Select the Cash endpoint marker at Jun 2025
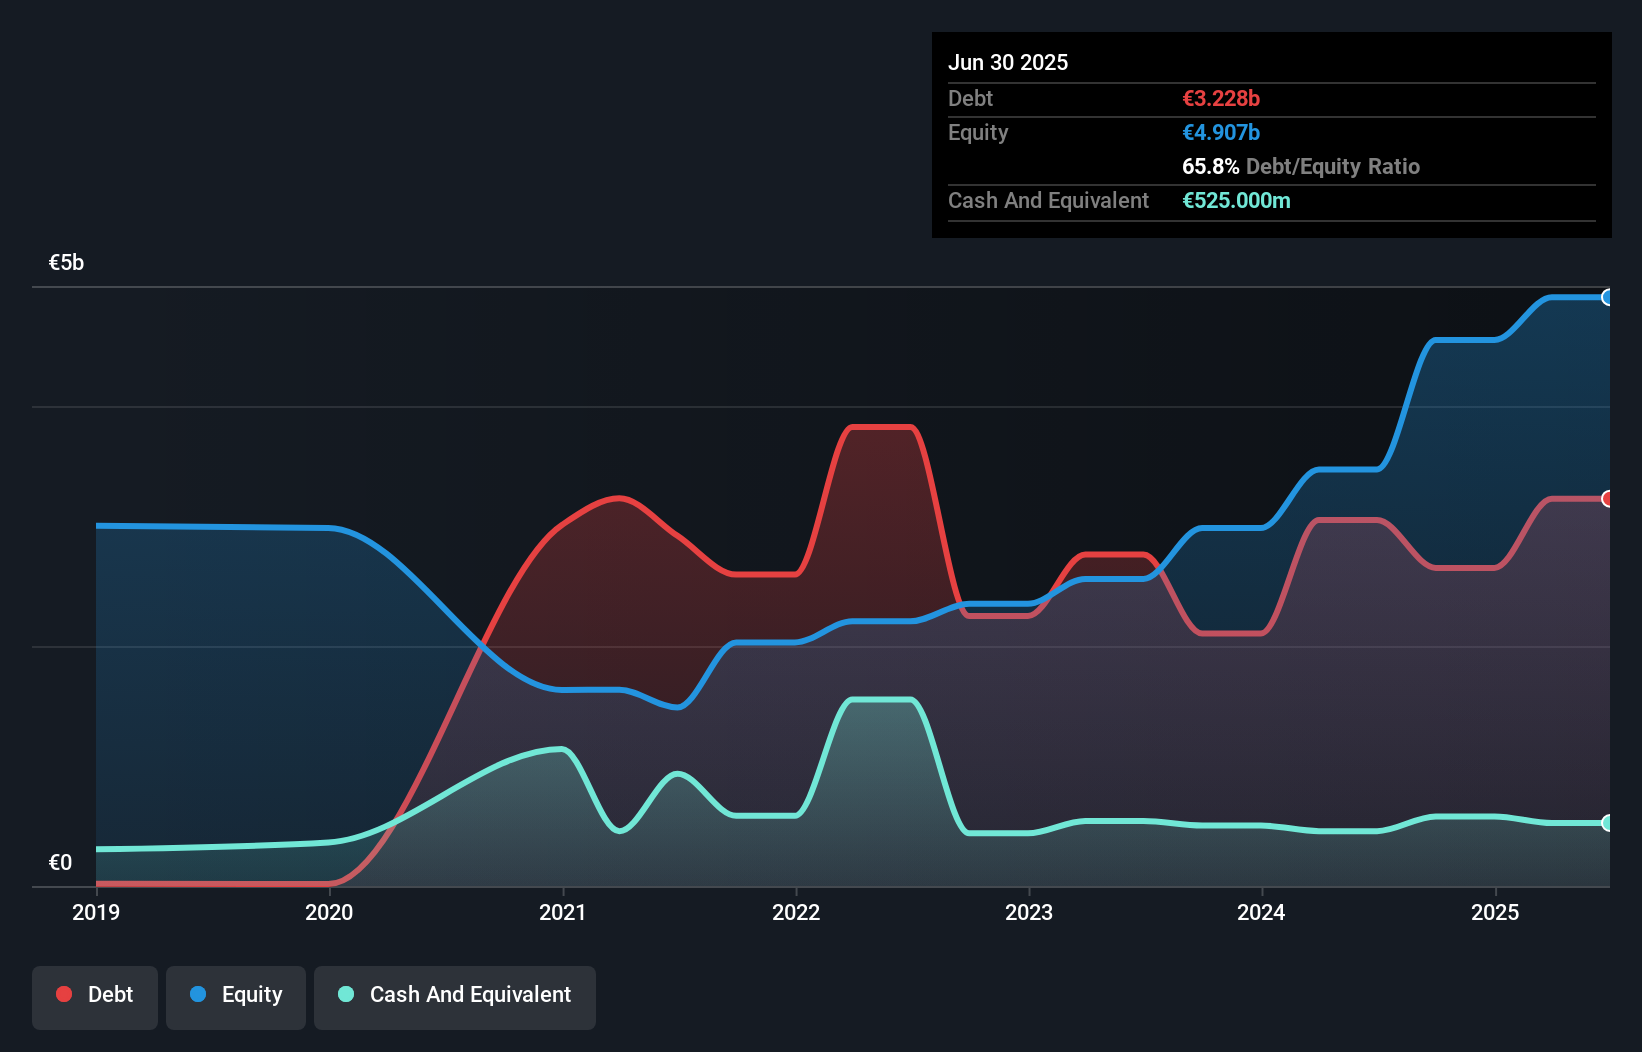 pyautogui.click(x=1607, y=823)
